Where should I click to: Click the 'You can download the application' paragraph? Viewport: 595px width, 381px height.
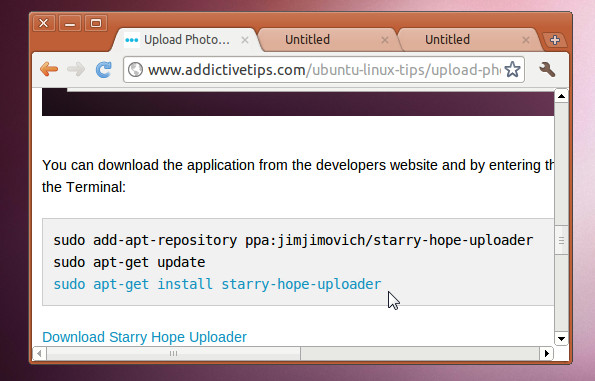pos(298,176)
